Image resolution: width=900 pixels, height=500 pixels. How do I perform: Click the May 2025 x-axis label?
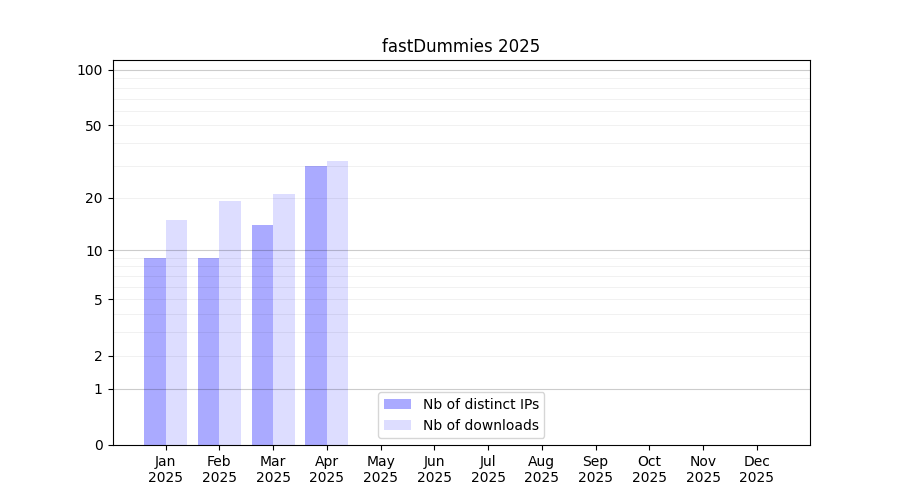pos(381,469)
